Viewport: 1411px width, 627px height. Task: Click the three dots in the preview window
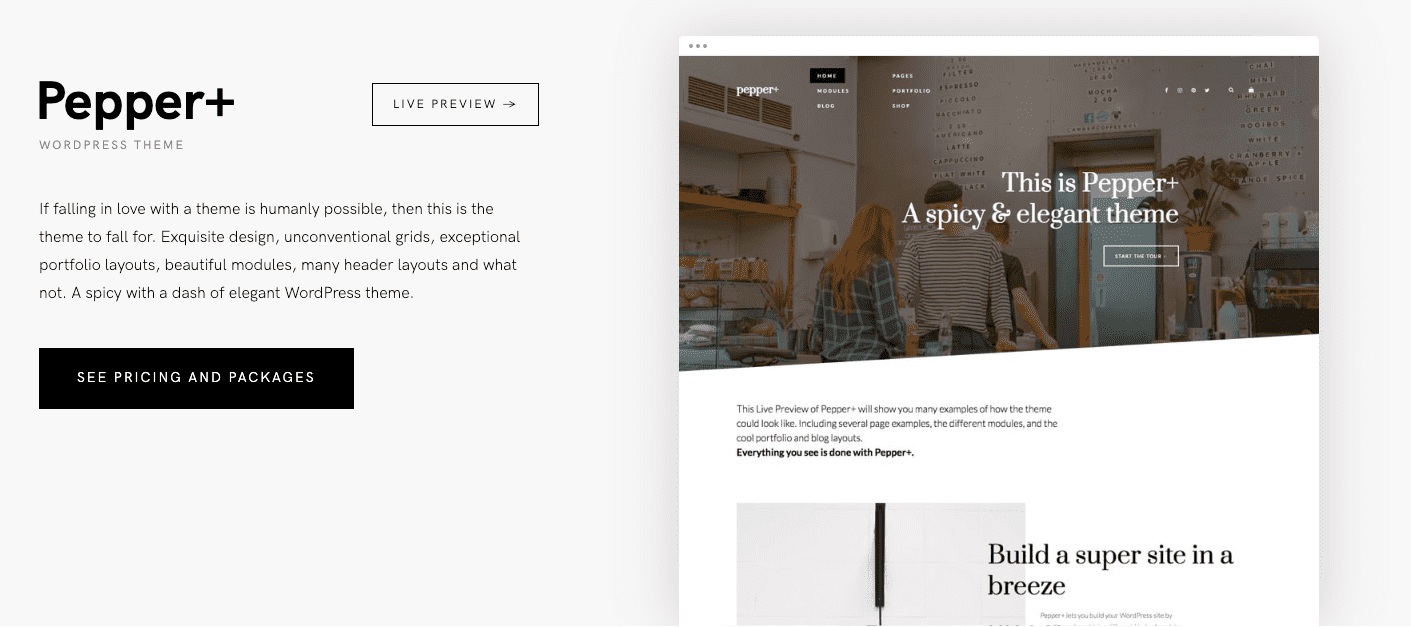(697, 46)
